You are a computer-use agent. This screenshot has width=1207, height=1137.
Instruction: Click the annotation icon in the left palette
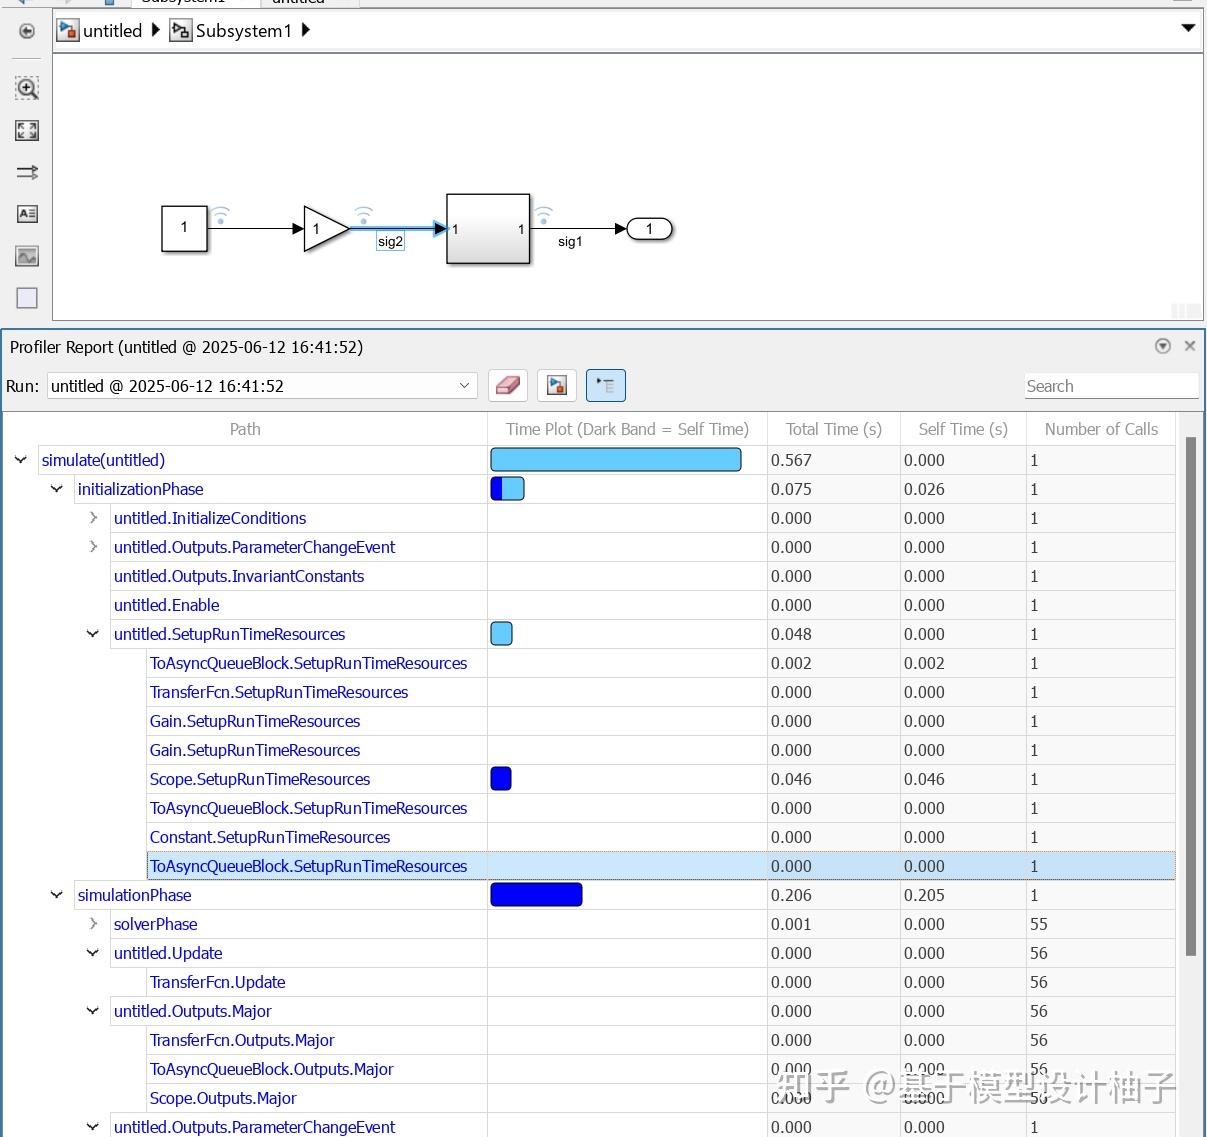pos(27,213)
